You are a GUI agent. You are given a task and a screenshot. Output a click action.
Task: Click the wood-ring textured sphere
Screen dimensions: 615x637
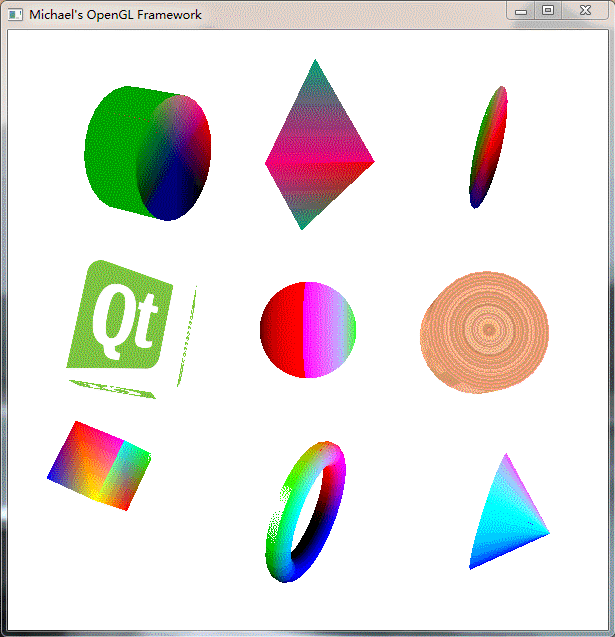pos(484,332)
